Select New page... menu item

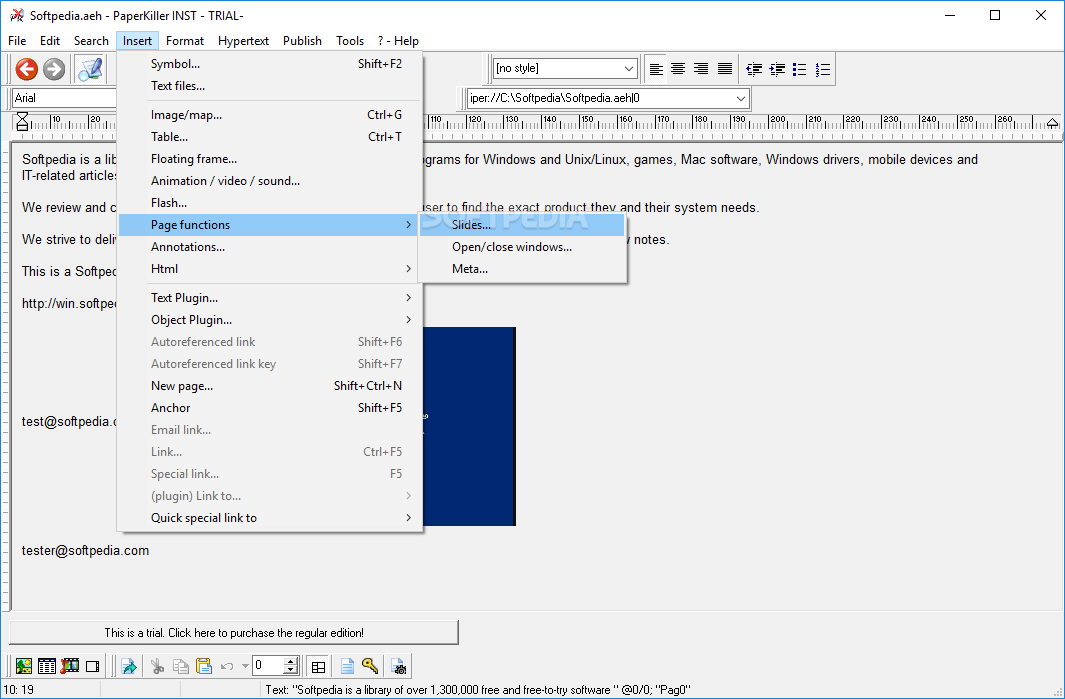[x=270, y=386]
